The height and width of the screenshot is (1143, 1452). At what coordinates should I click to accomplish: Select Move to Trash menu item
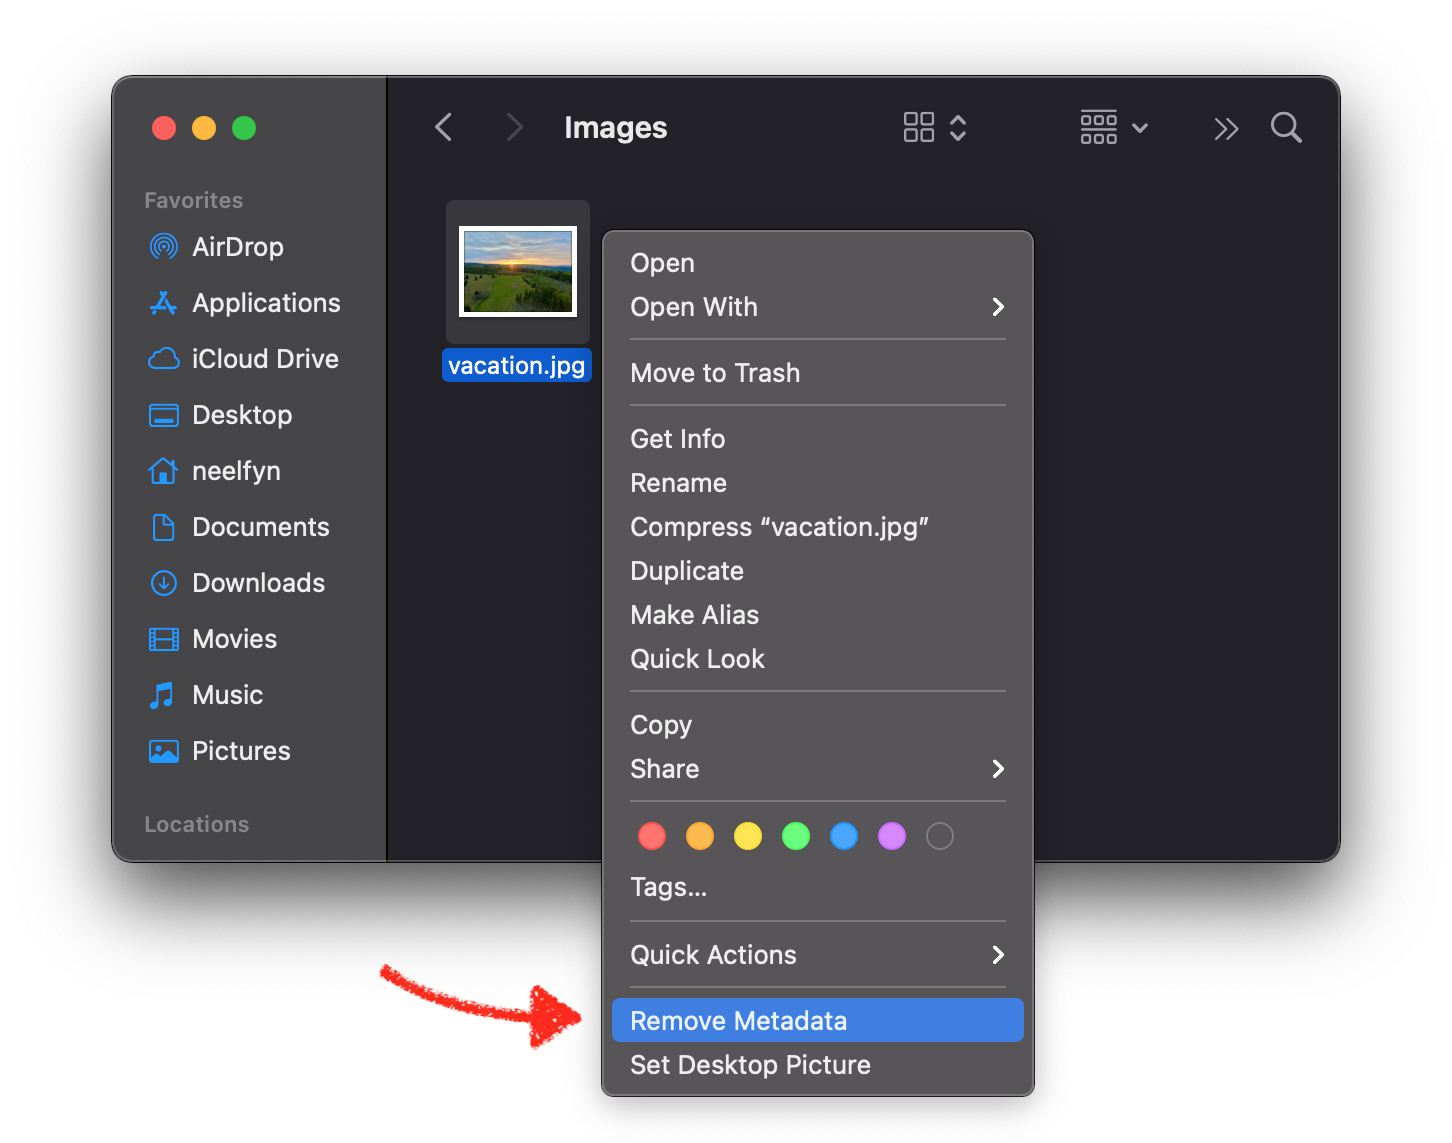pyautogui.click(x=715, y=373)
